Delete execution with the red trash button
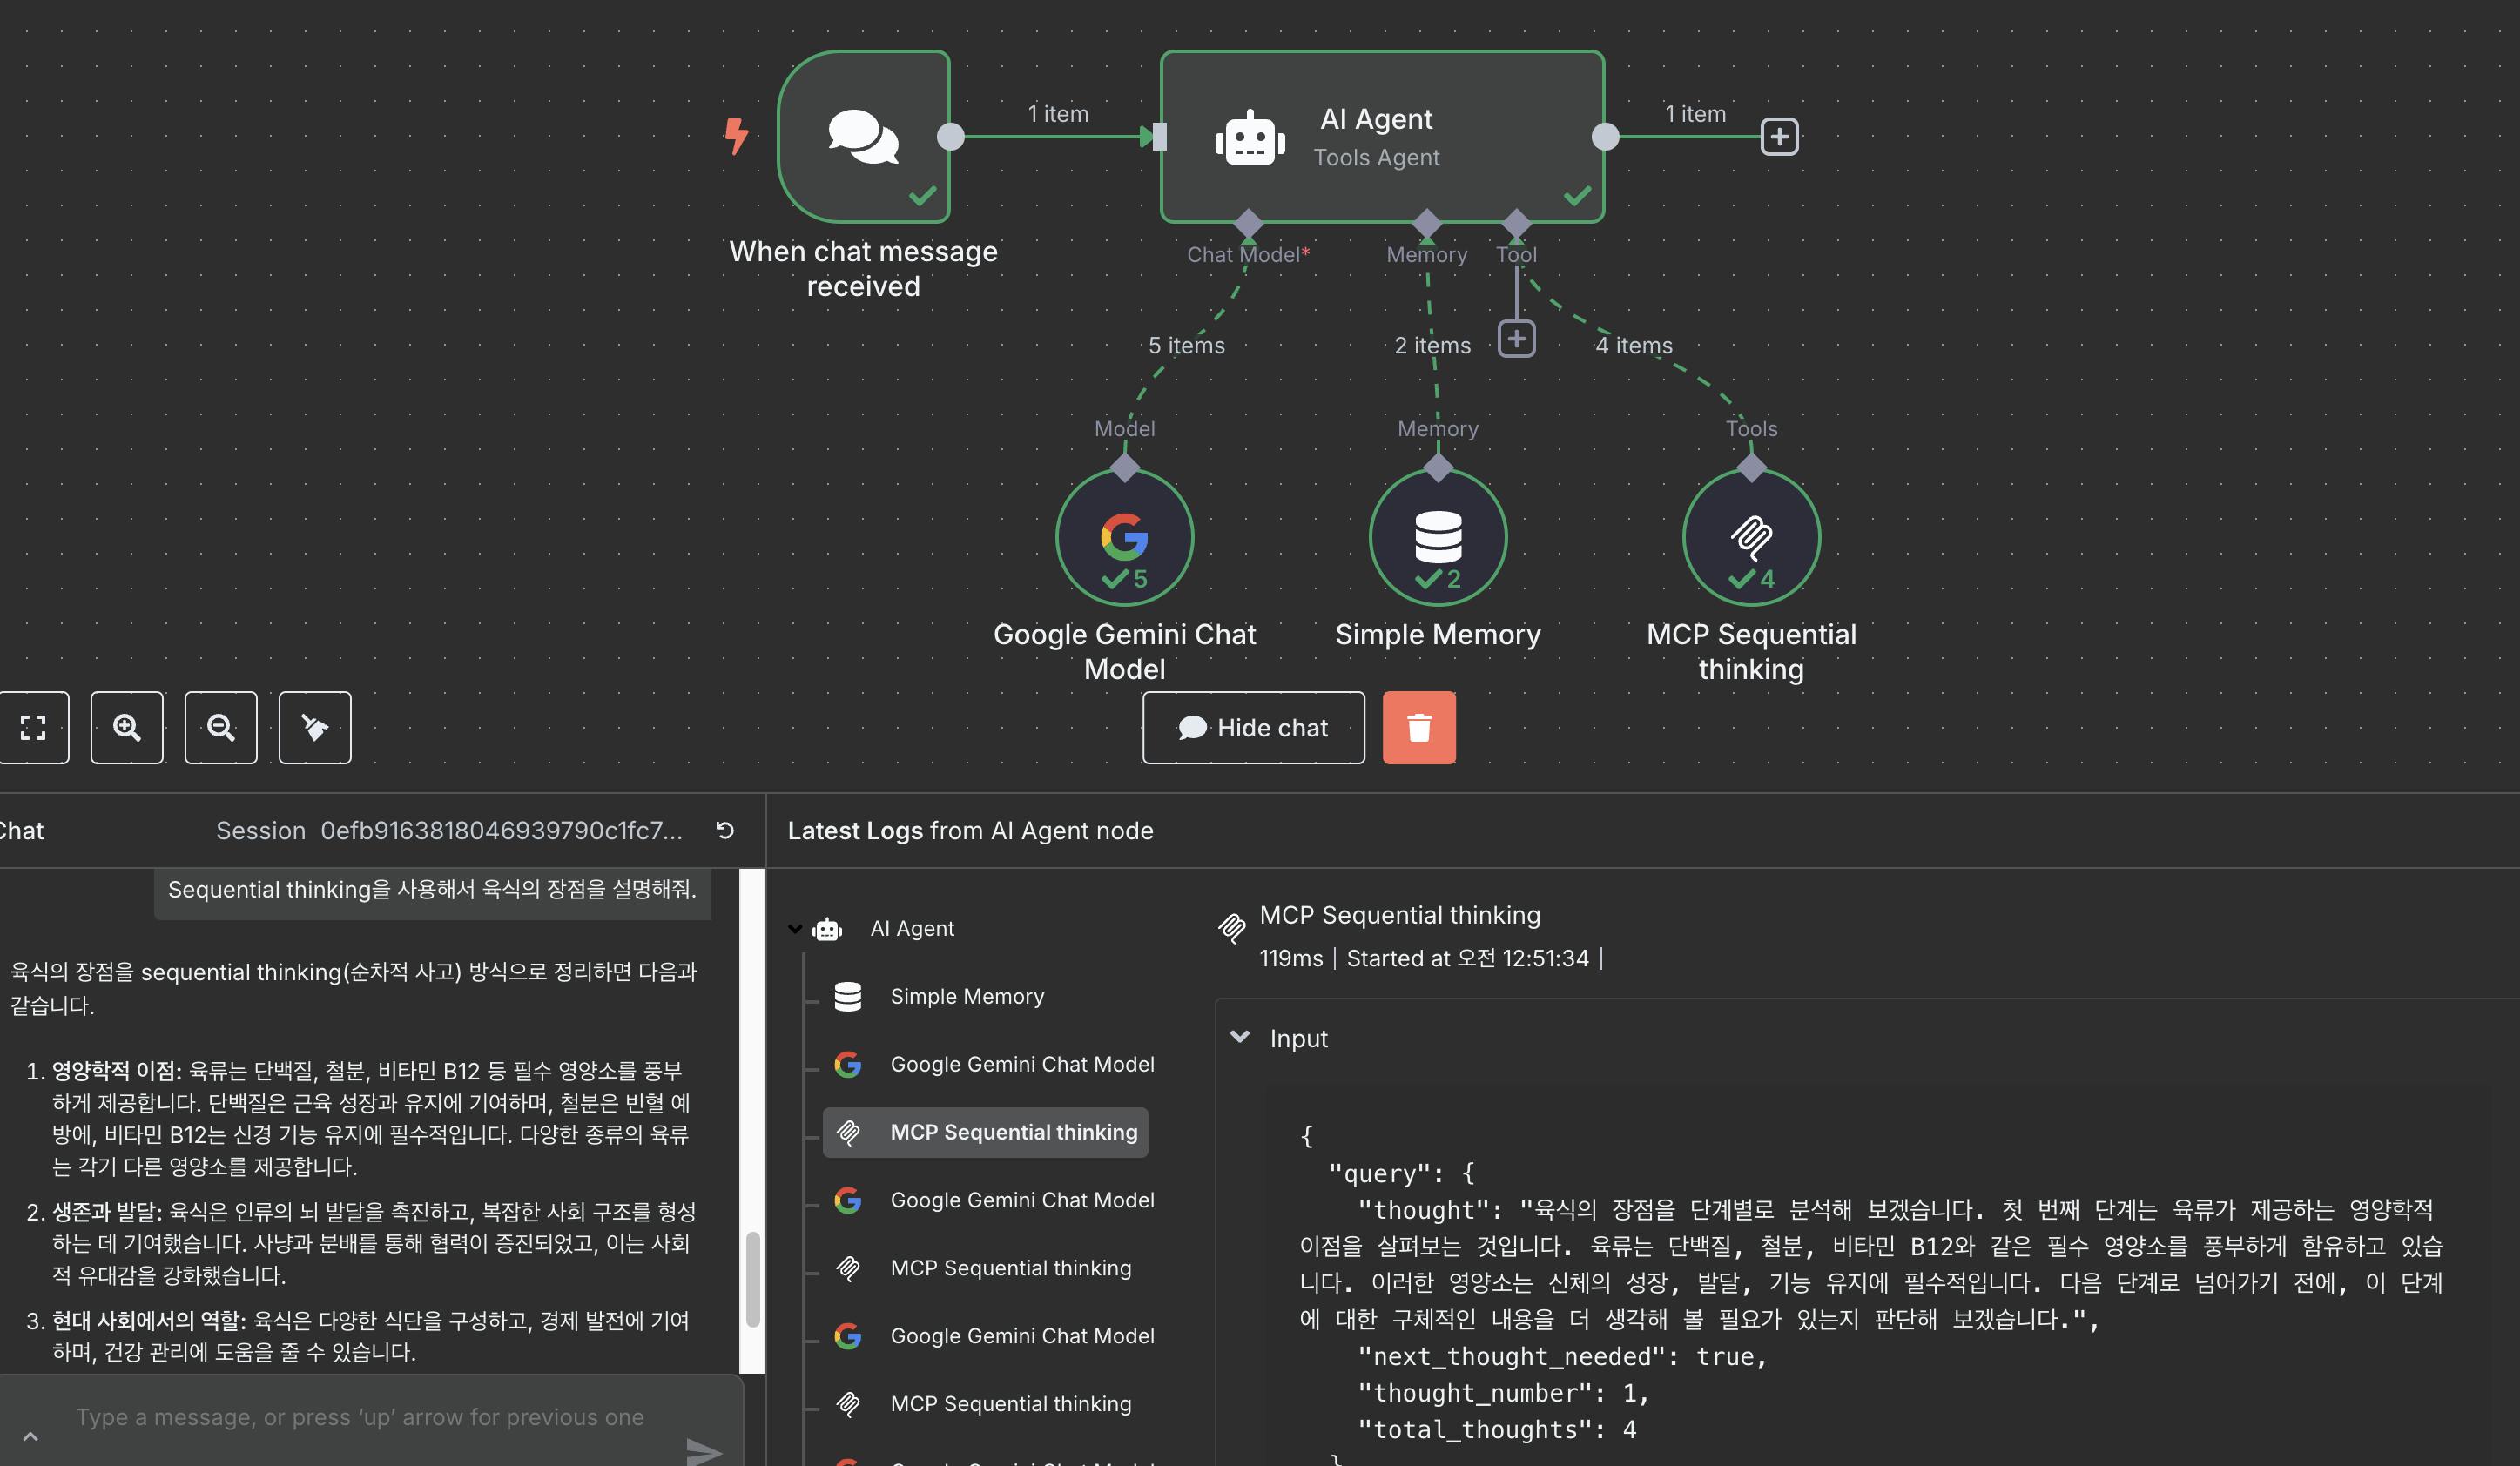The image size is (2520, 1466). [1418, 727]
